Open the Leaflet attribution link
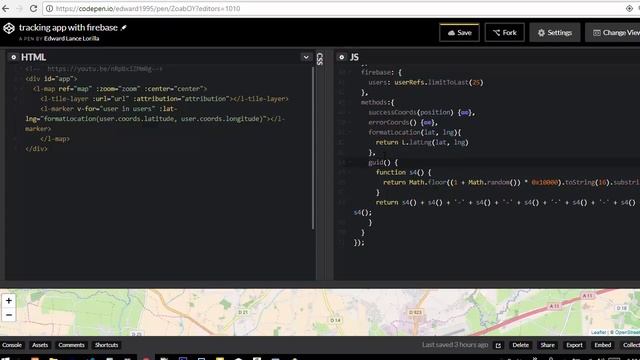Viewport: 640px width, 360px height. coord(598,332)
